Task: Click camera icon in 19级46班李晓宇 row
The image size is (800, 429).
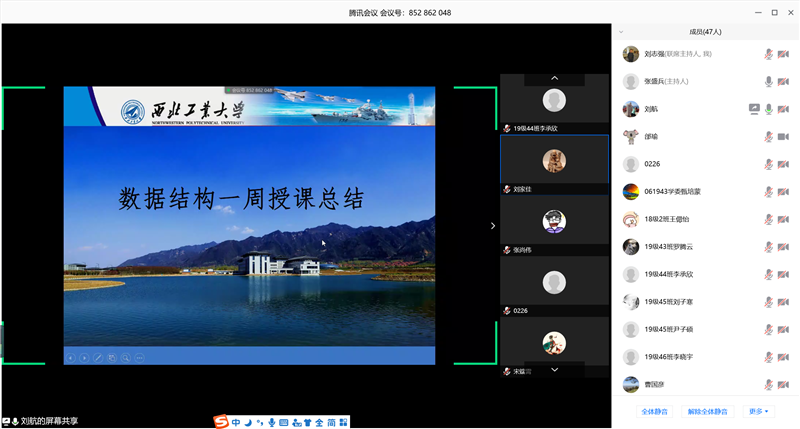Action: (784, 357)
